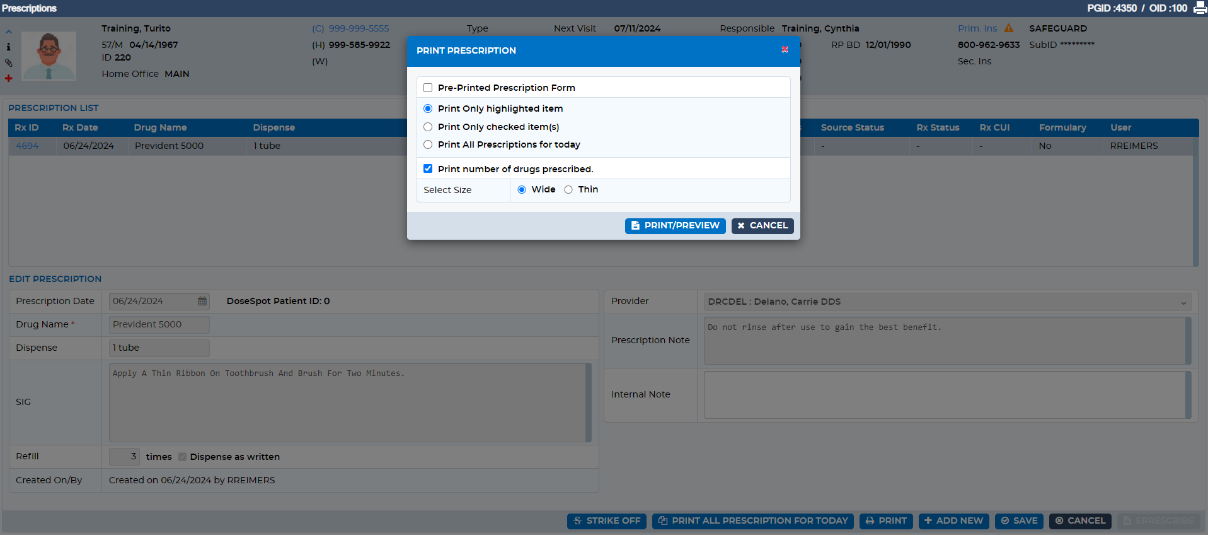1208x535 pixels.
Task: Click the Prescription Note text area
Action: (944, 341)
